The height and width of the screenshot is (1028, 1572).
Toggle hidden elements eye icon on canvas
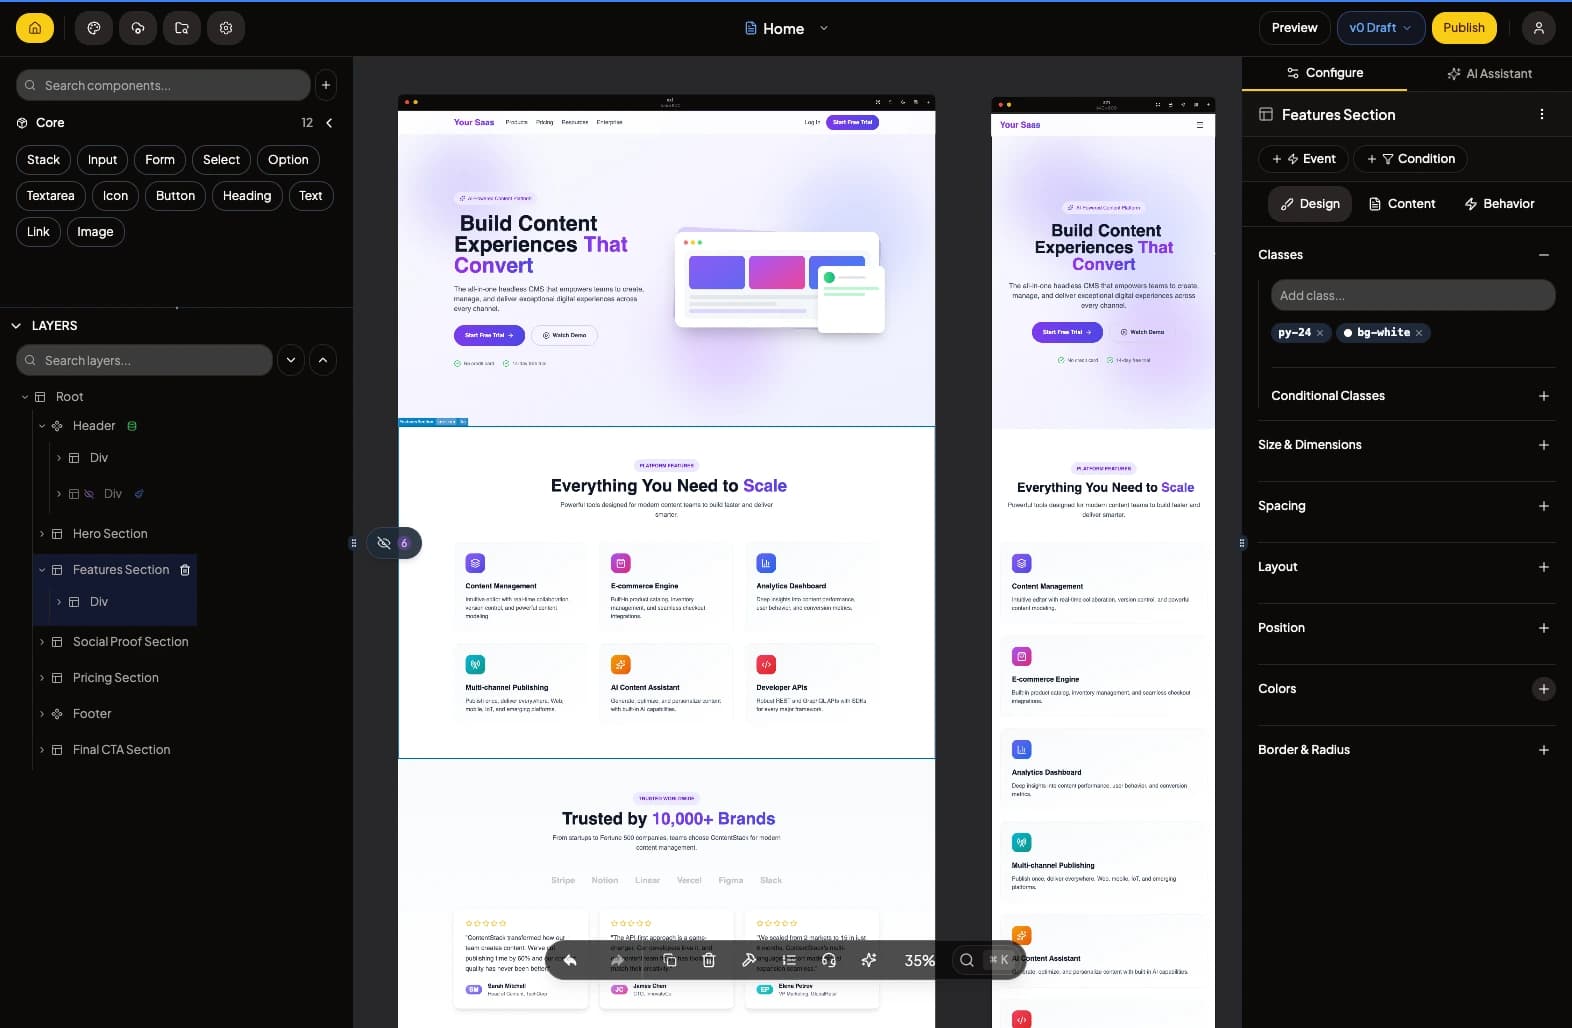[384, 543]
